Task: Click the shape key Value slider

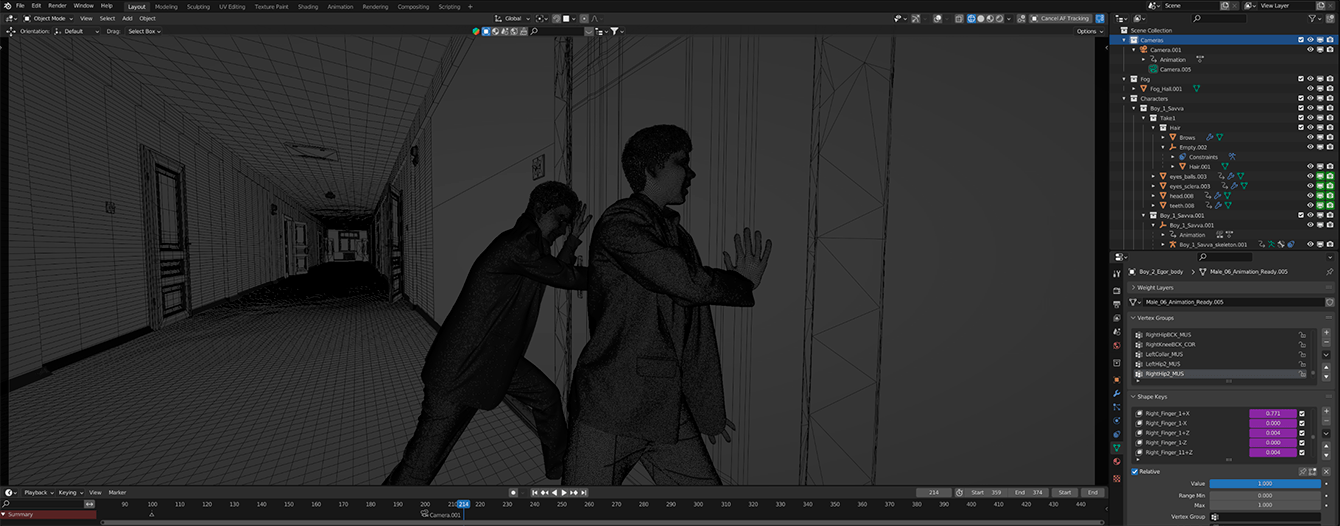Action: [x=1265, y=483]
